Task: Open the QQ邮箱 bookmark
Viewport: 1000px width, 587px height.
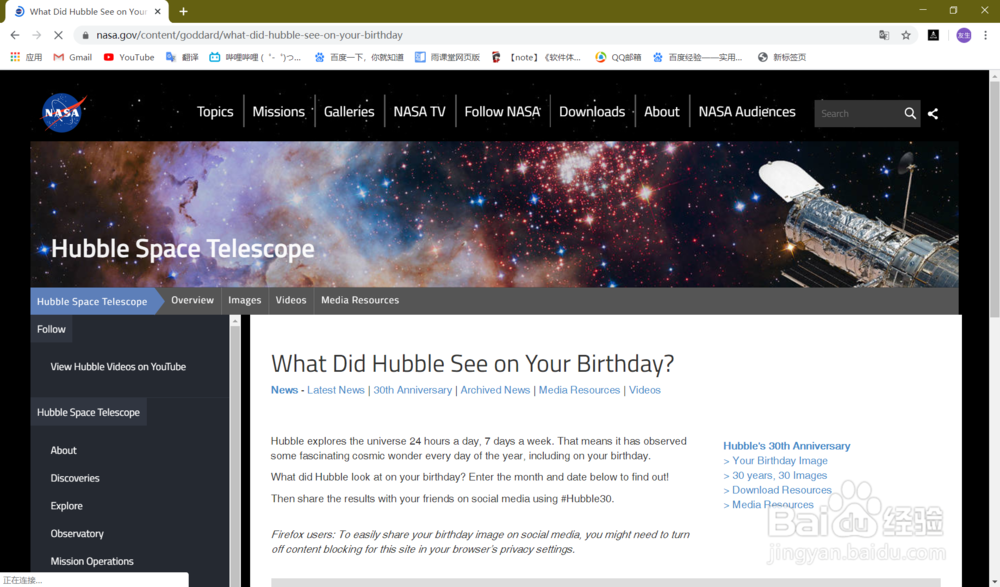Action: coord(618,57)
